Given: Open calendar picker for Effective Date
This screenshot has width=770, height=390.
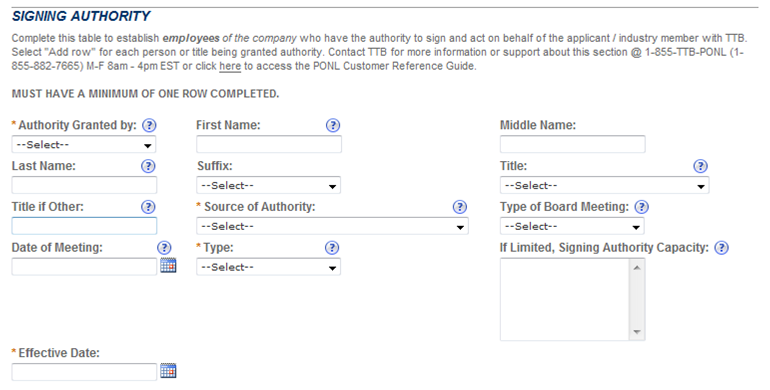Looking at the screenshot, I should coord(168,371).
